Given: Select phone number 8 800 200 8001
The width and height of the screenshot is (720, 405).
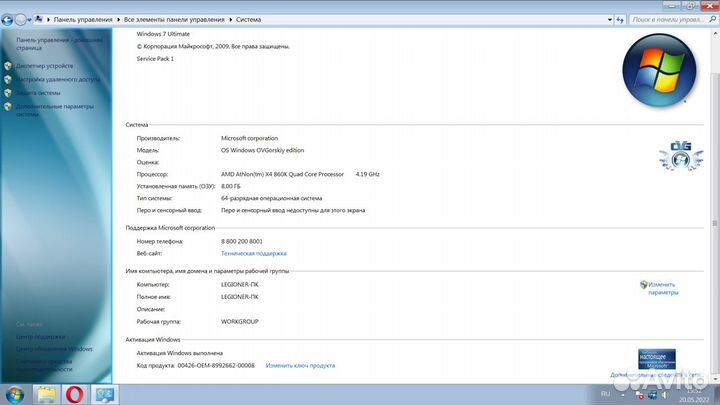Looking at the screenshot, I should 242,242.
